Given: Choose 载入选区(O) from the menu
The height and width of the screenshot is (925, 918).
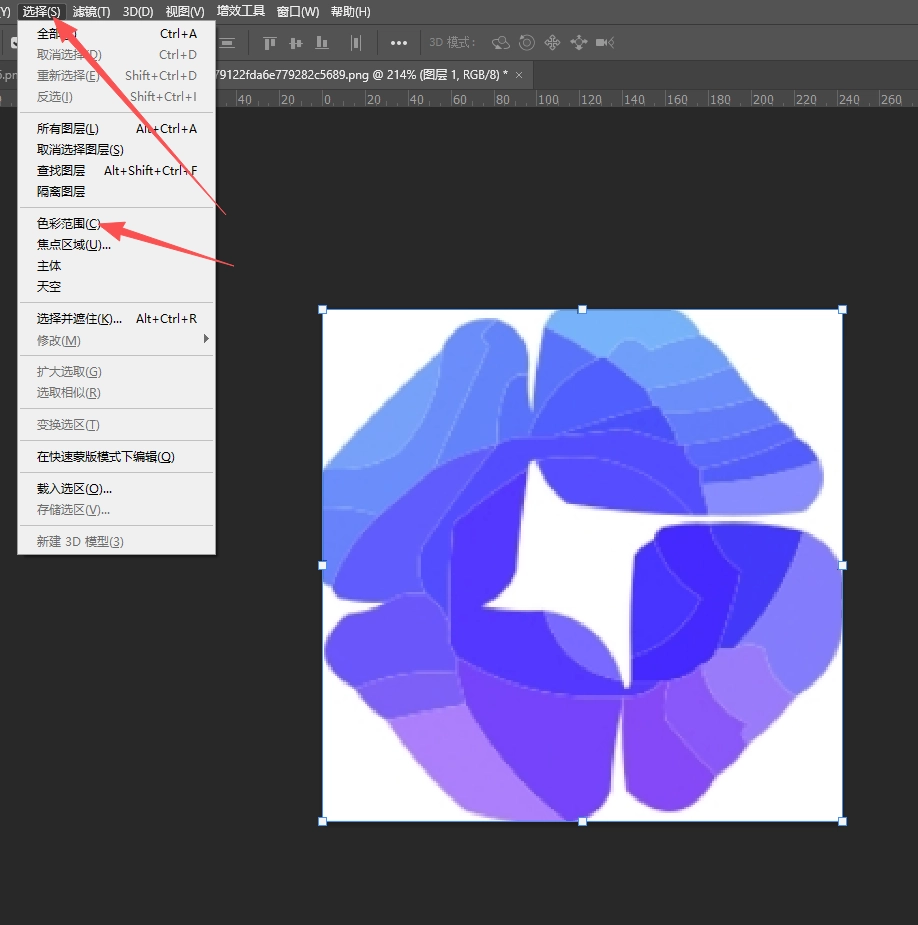Looking at the screenshot, I should pyautogui.click(x=74, y=489).
